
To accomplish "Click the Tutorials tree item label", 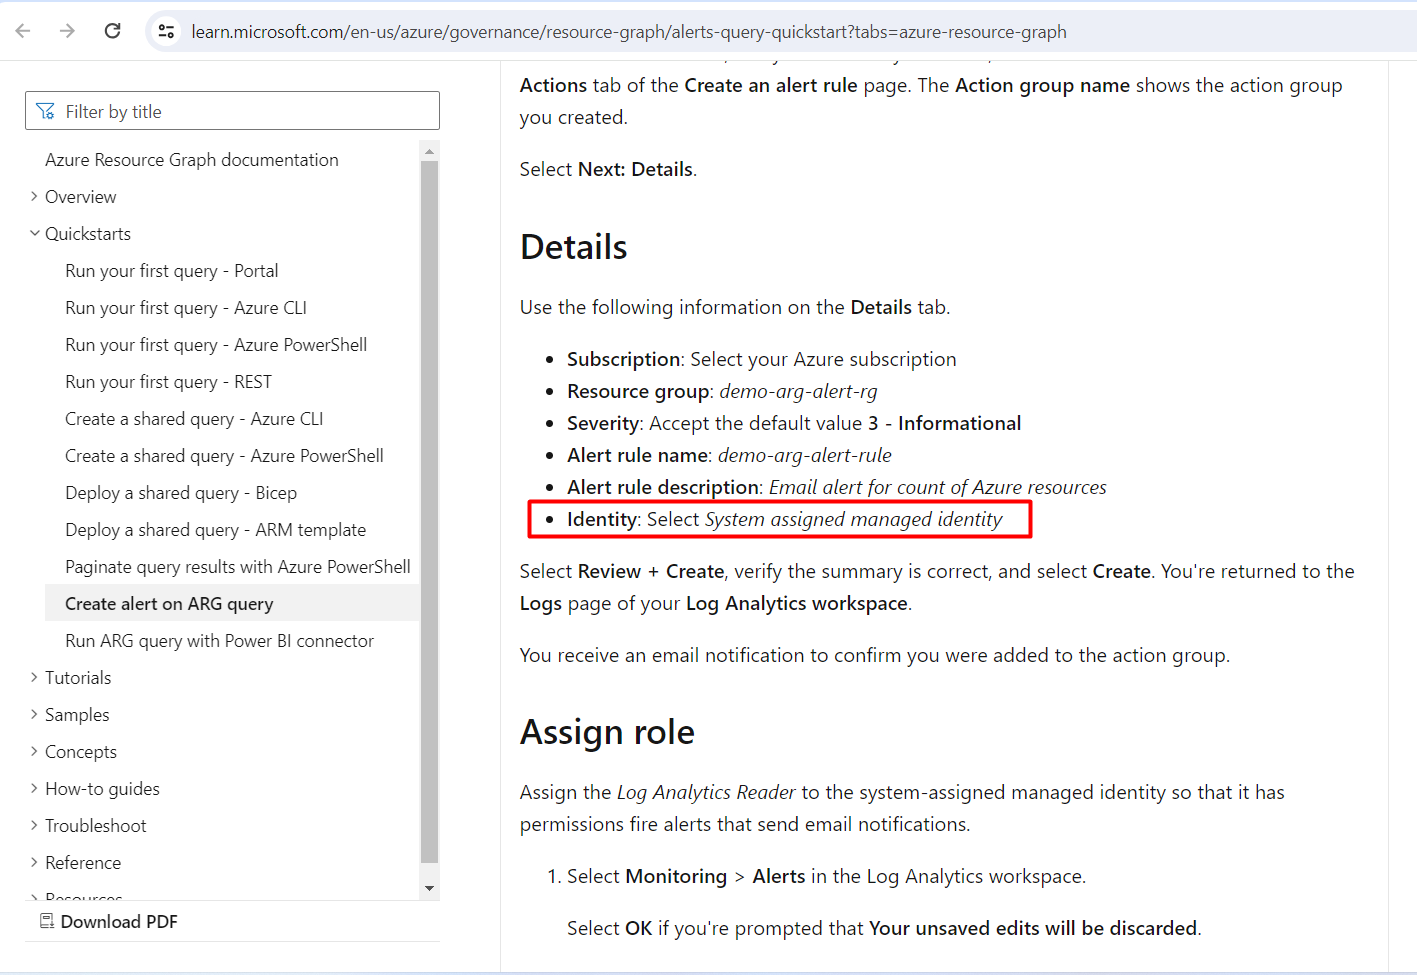I will [78, 678].
